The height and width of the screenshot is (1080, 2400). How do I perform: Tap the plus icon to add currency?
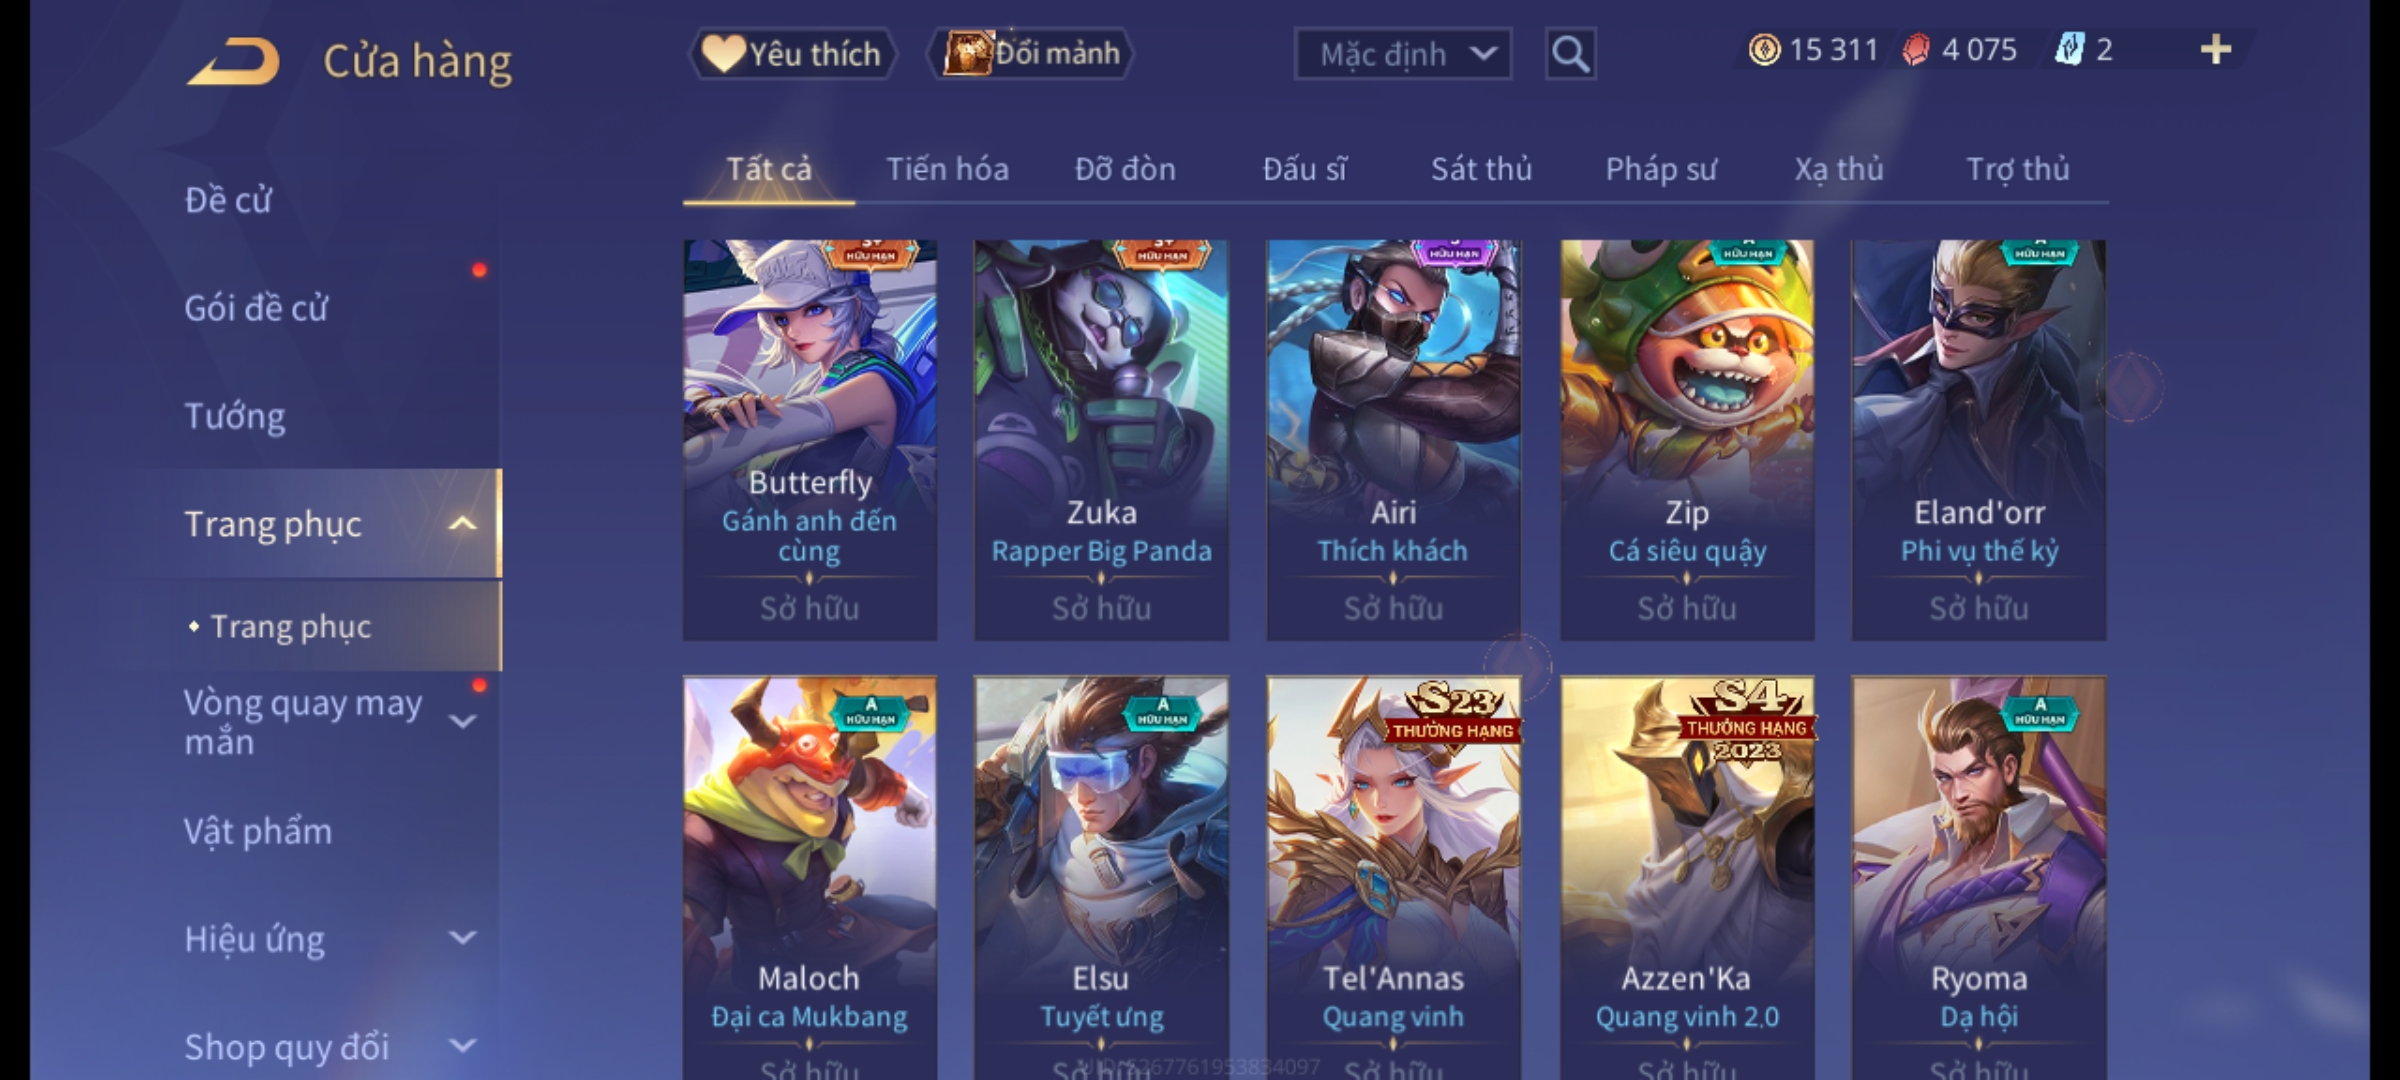pyautogui.click(x=2216, y=50)
